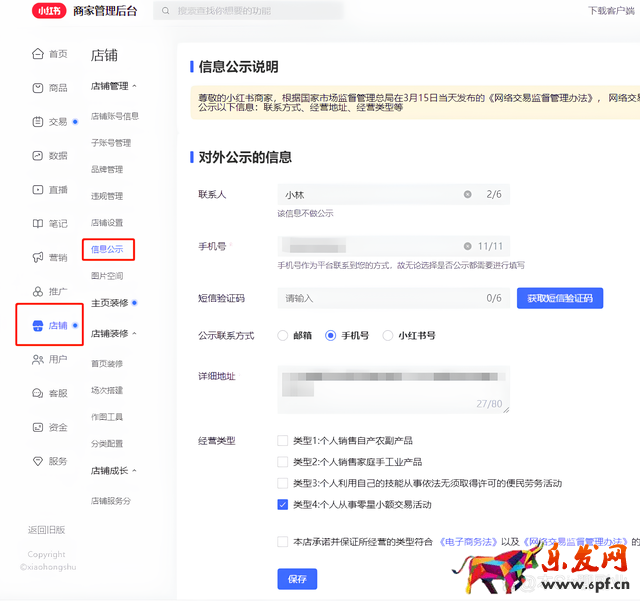Select the 邮箱 radio button

(x=283, y=336)
